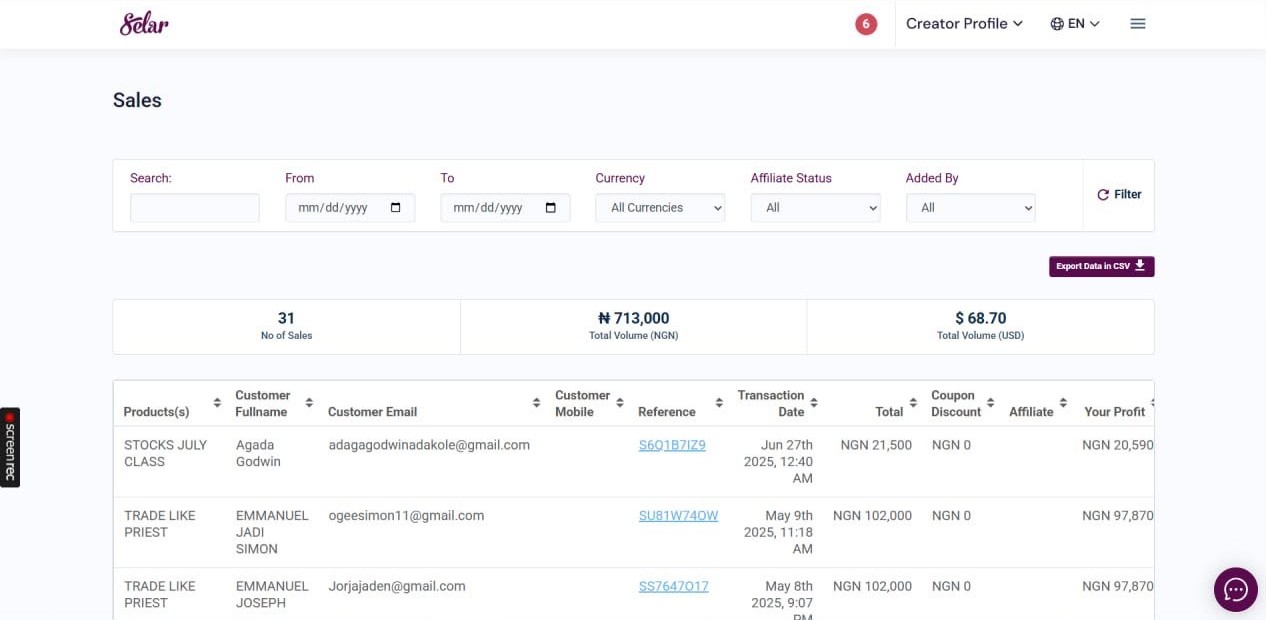1266x620 pixels.
Task: Click the Filter button
Action: coord(1119,195)
